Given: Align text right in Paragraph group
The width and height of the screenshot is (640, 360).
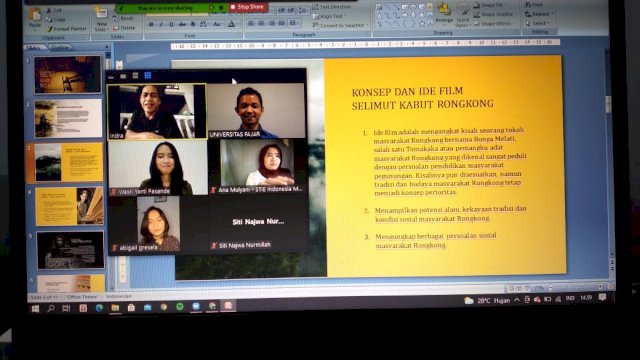Looking at the screenshot, I should [272, 23].
